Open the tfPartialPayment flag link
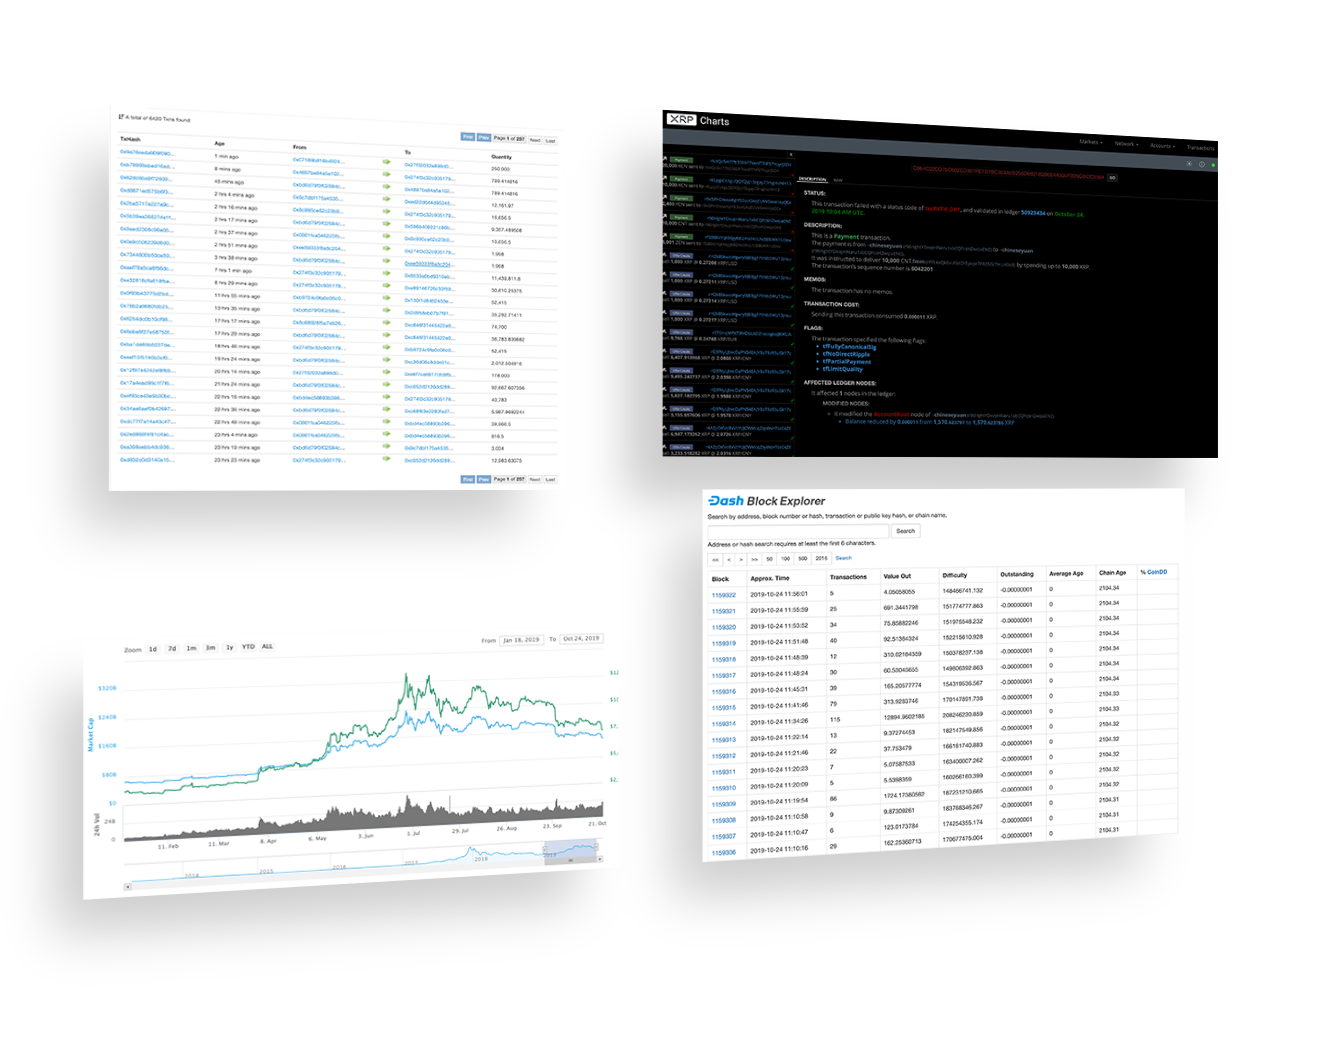This screenshot has width=1344, height=1037. click(846, 362)
